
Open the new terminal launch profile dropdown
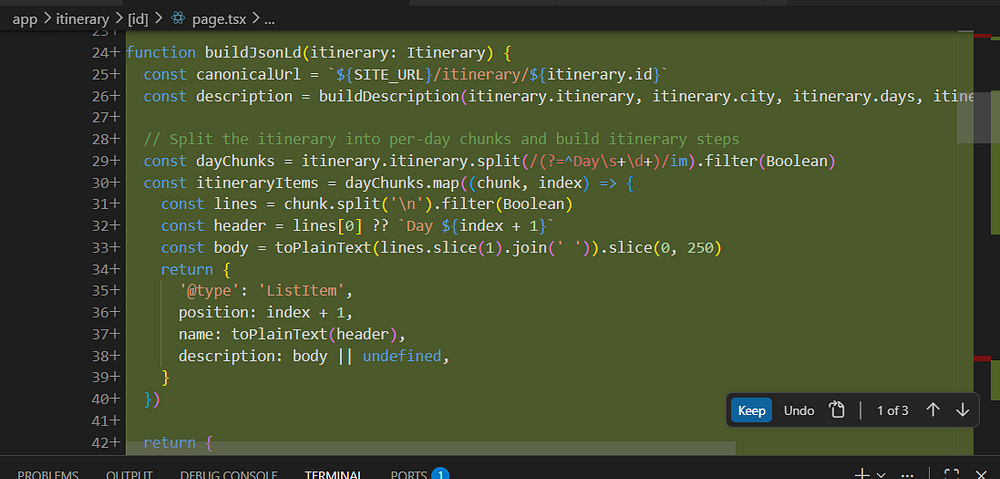tap(881, 475)
